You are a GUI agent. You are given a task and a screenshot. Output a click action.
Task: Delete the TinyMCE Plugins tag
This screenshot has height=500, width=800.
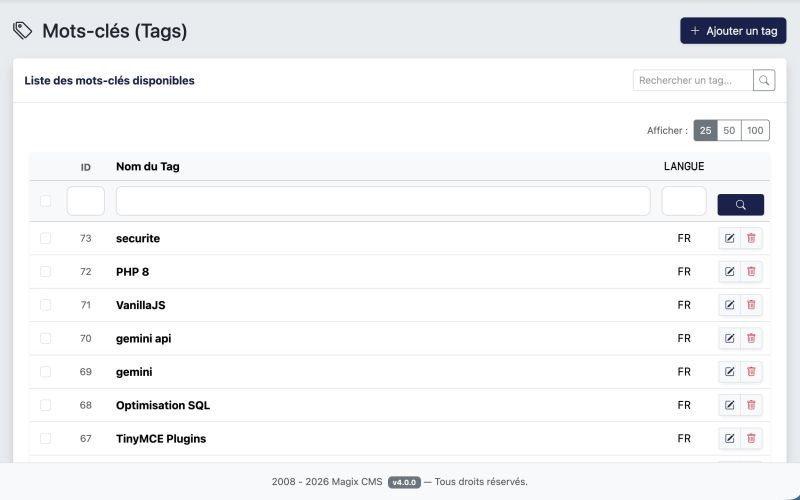pyautogui.click(x=751, y=438)
